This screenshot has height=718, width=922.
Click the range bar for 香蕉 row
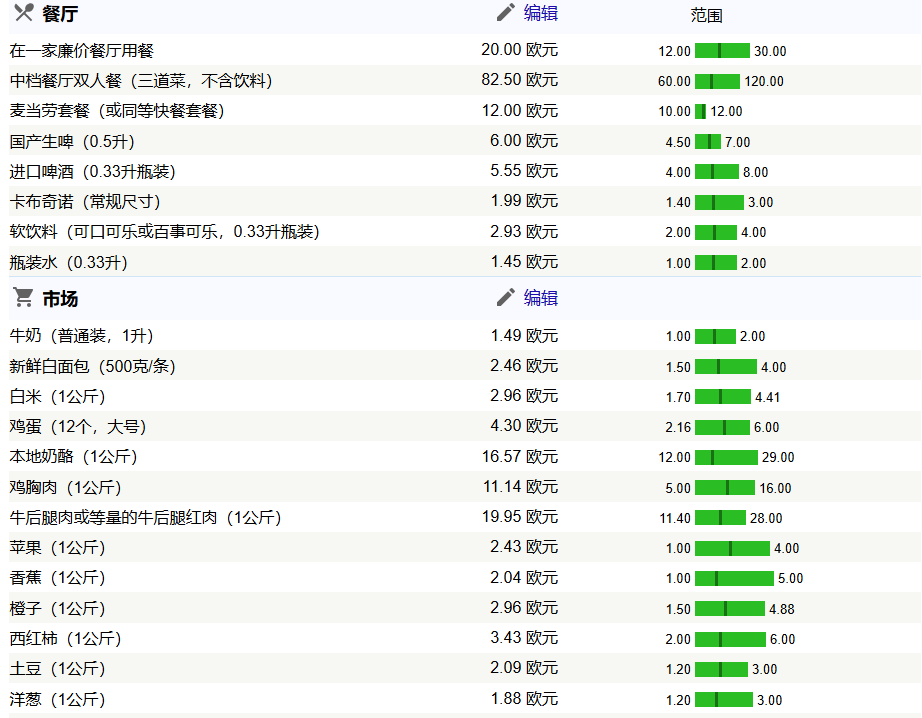pyautogui.click(x=734, y=578)
